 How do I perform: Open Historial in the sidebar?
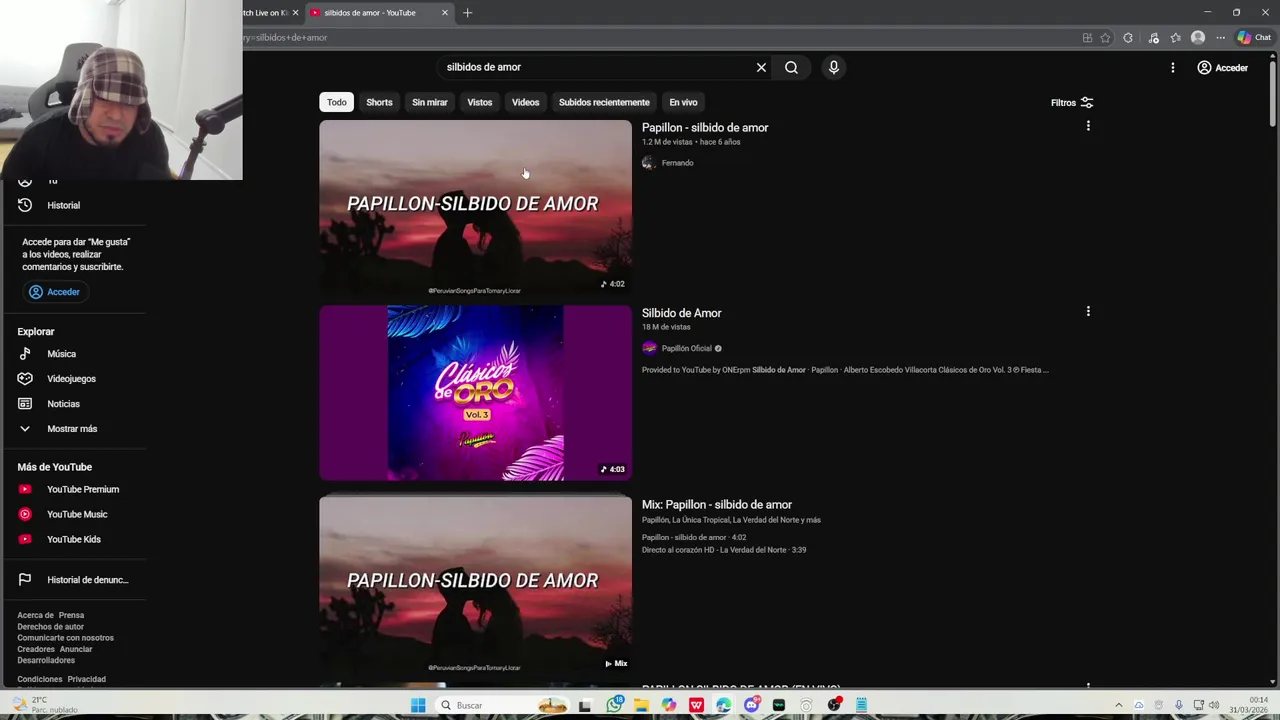point(63,205)
